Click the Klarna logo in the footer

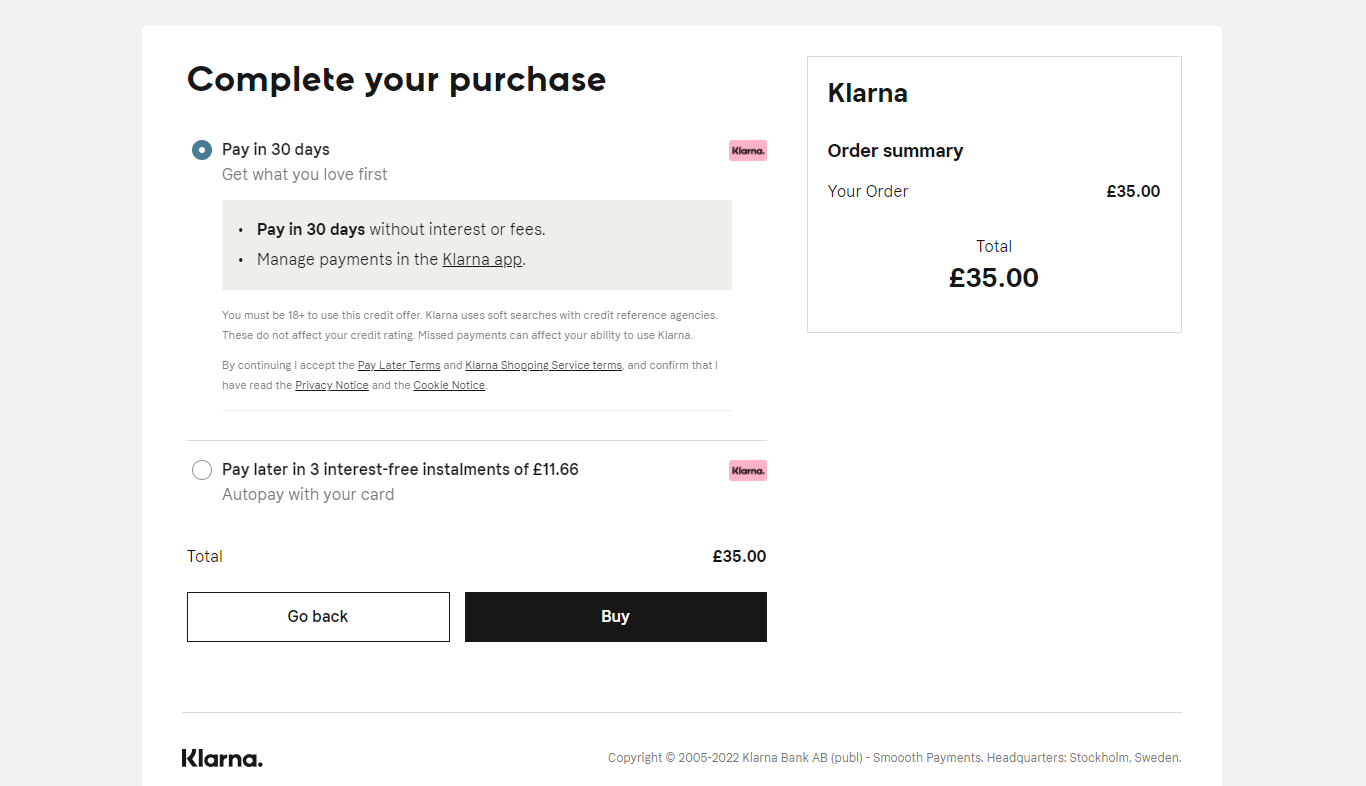coord(222,758)
